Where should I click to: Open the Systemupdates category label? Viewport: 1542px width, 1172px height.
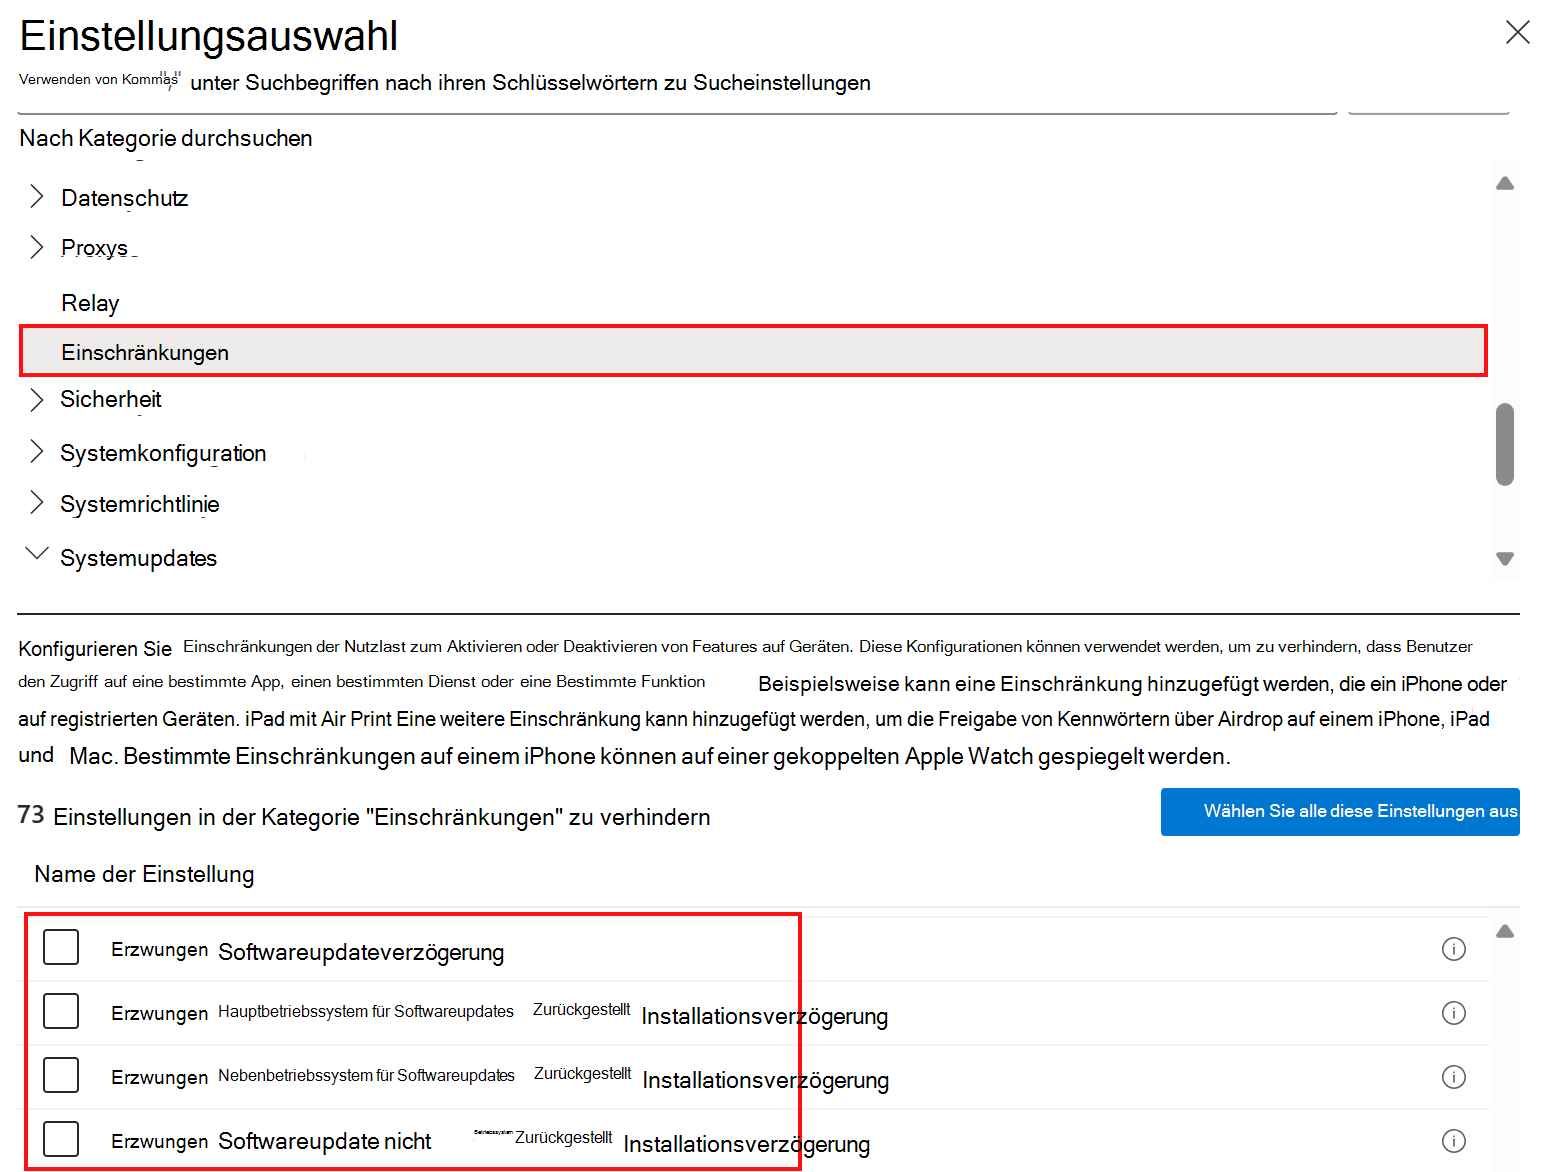[138, 558]
